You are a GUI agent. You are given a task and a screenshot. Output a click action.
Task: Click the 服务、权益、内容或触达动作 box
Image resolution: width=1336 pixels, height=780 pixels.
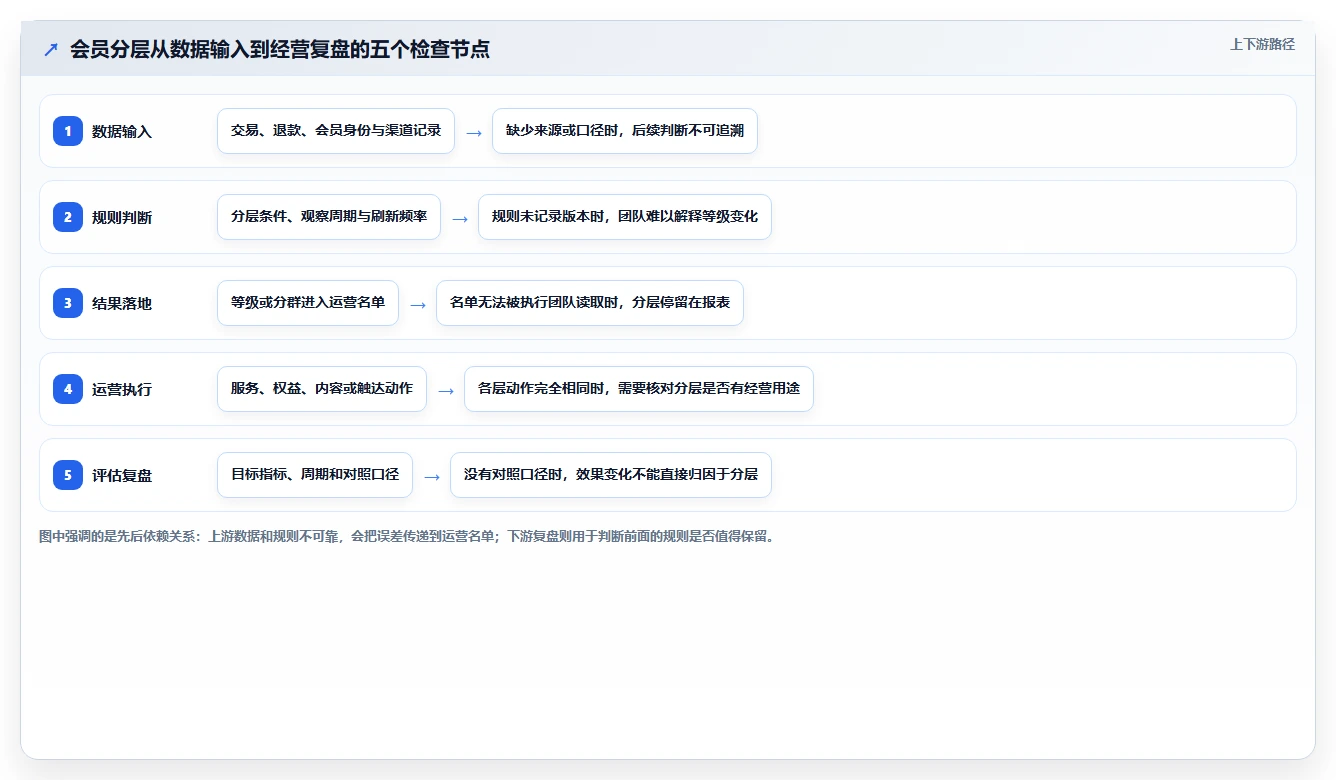[x=322, y=389]
